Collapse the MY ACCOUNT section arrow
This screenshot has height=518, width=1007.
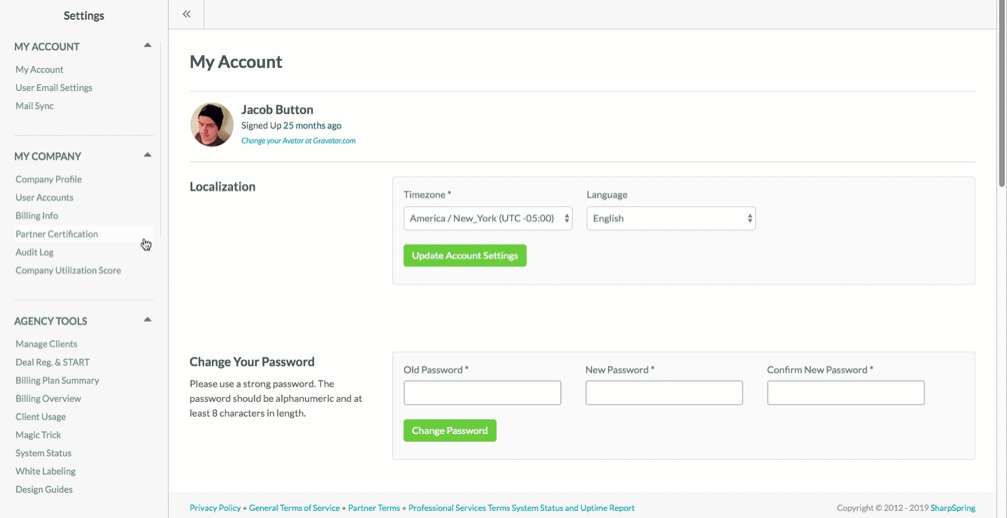(x=147, y=46)
